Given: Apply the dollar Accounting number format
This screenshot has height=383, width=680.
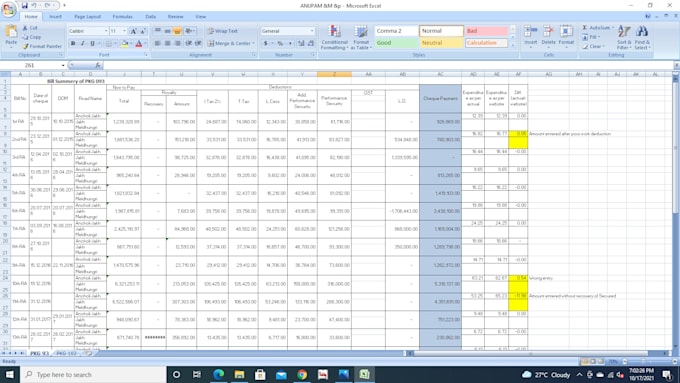Looking at the screenshot, I should 265,43.
